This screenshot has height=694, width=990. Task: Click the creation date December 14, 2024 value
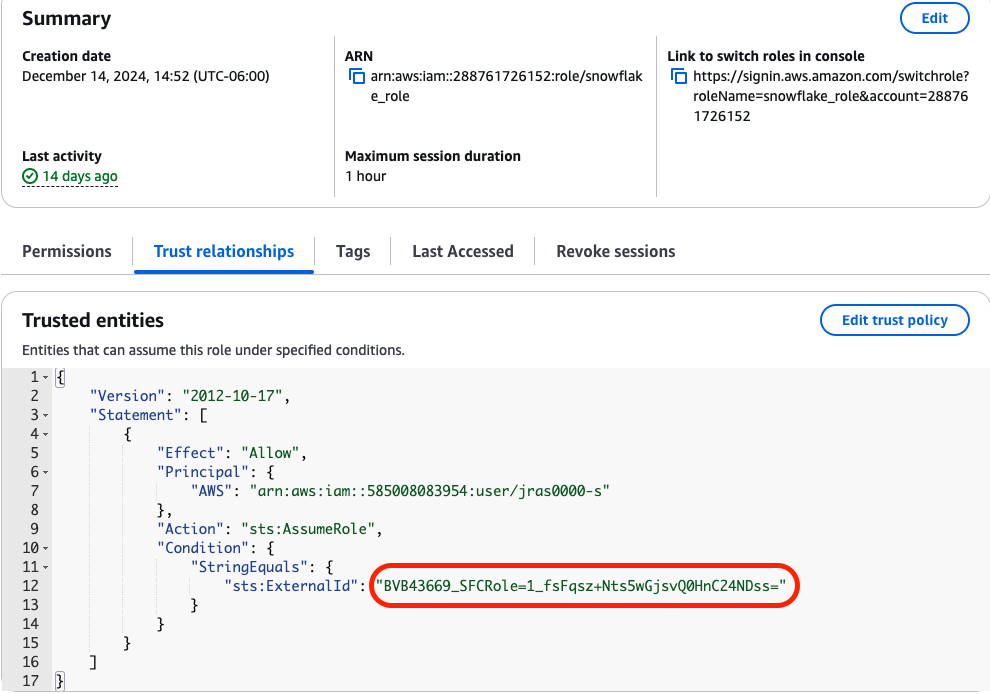pyautogui.click(x=146, y=76)
